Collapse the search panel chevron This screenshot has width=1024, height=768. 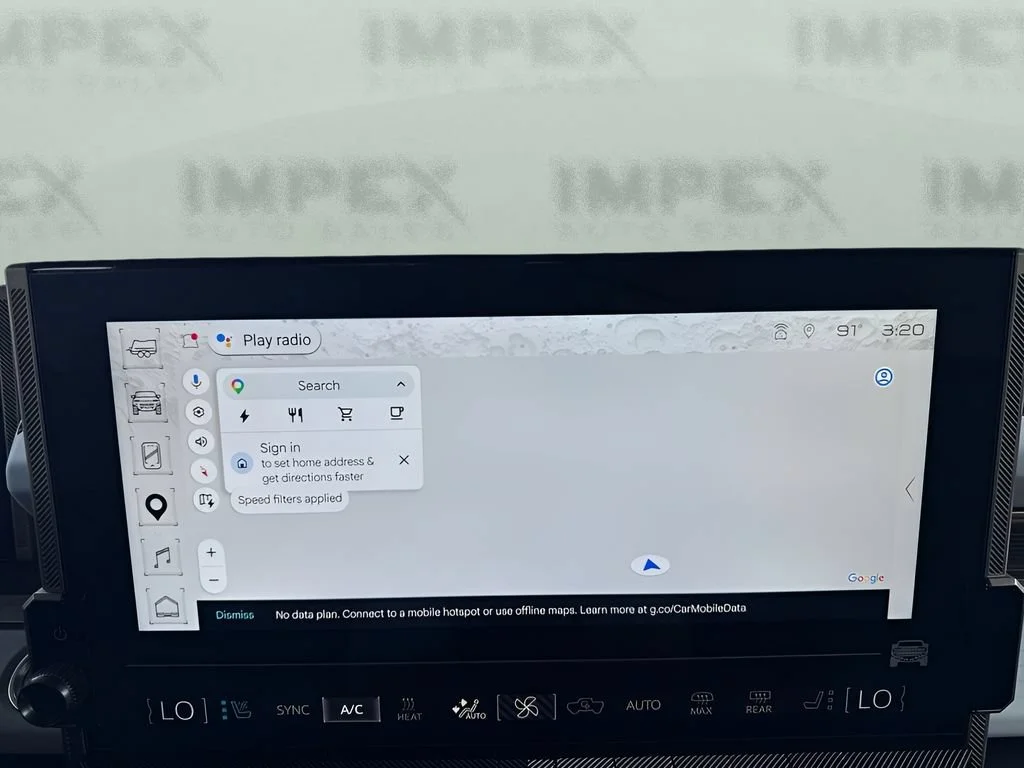click(x=401, y=384)
